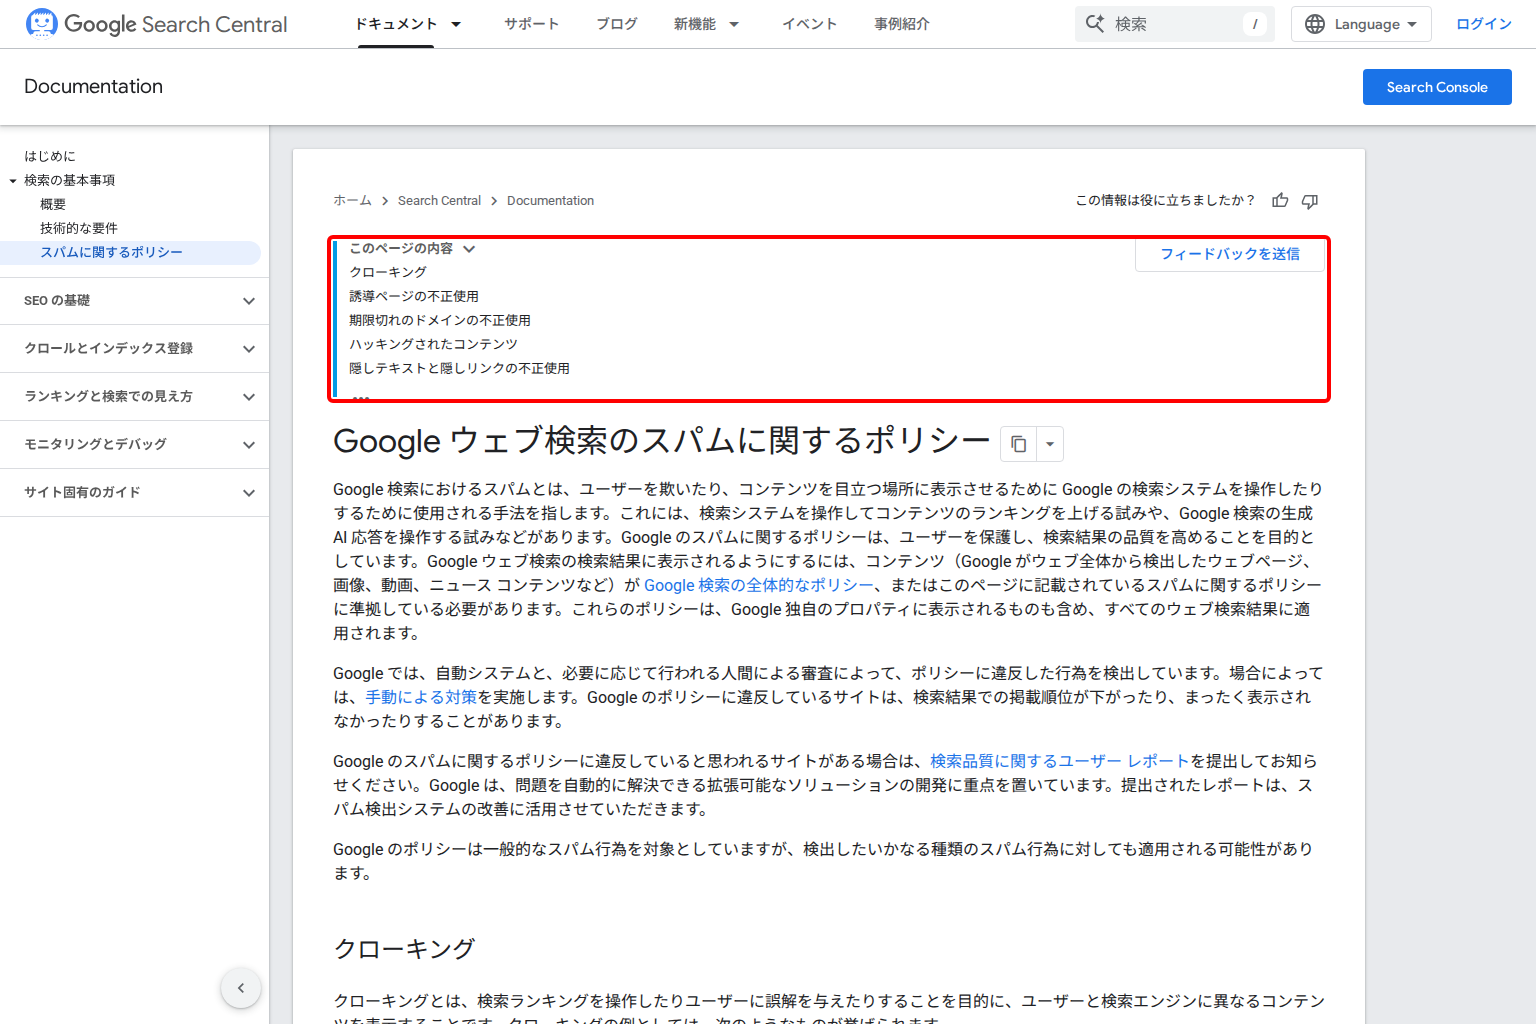Screen dimensions: 1536x1024
Task: Open 検索品質に関するユーザー レポート link
Action: (1059, 761)
